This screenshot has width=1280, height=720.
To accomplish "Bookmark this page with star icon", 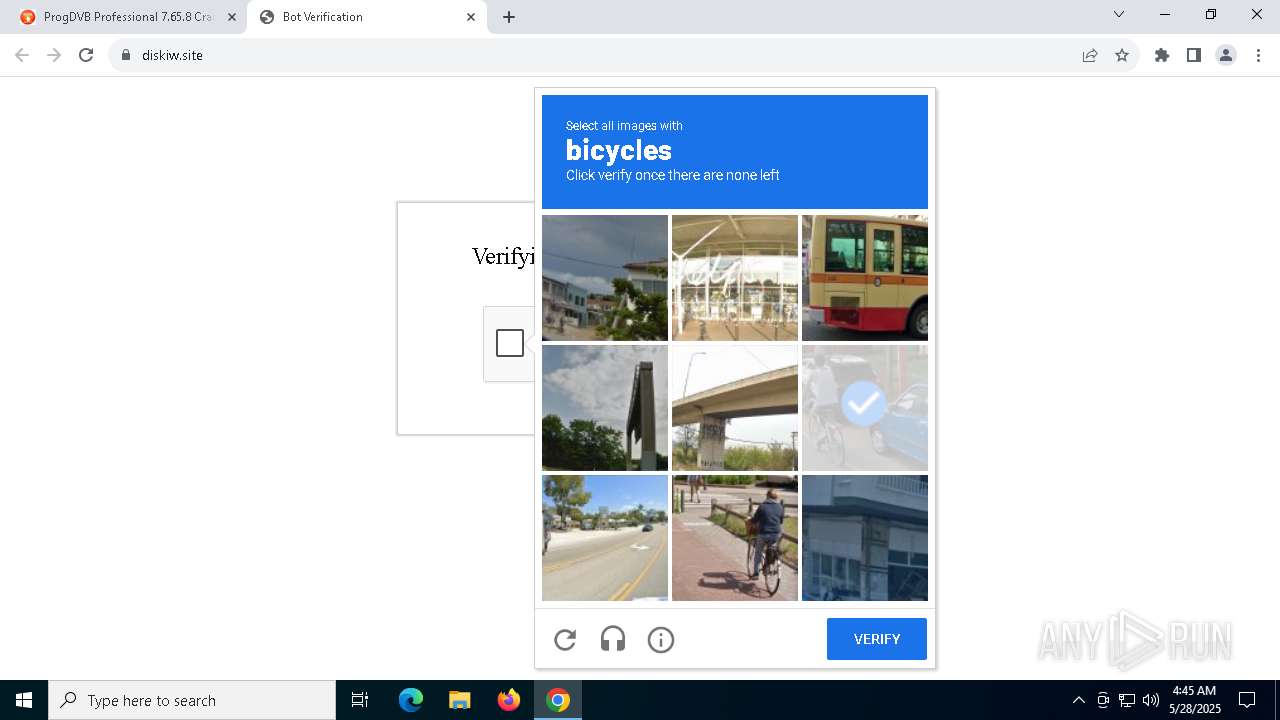I will 1122,55.
